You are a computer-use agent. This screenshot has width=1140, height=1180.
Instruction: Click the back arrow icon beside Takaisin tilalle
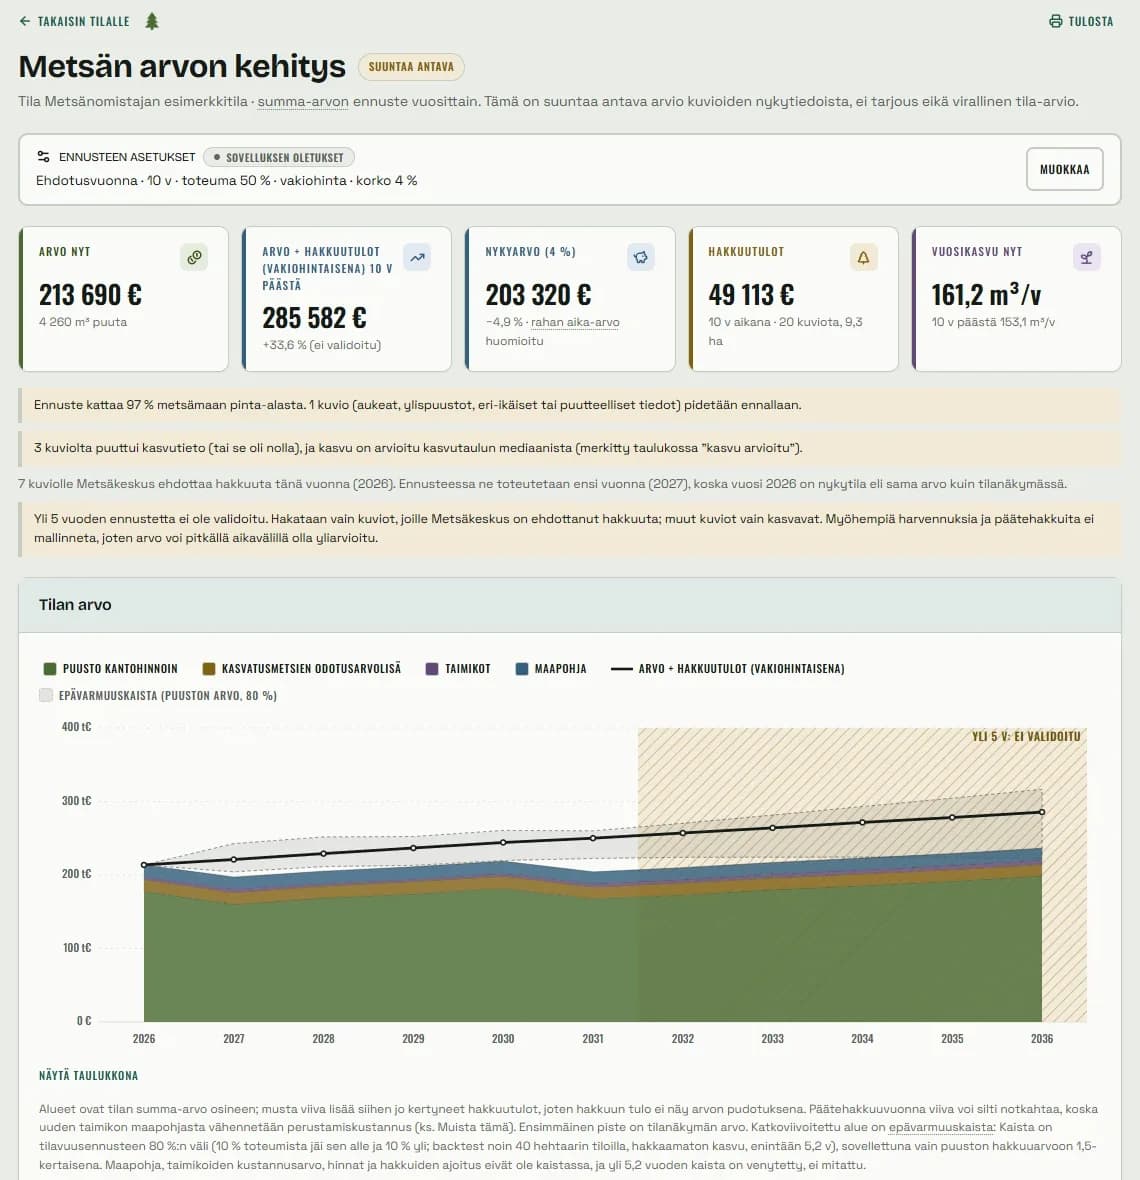25,21
